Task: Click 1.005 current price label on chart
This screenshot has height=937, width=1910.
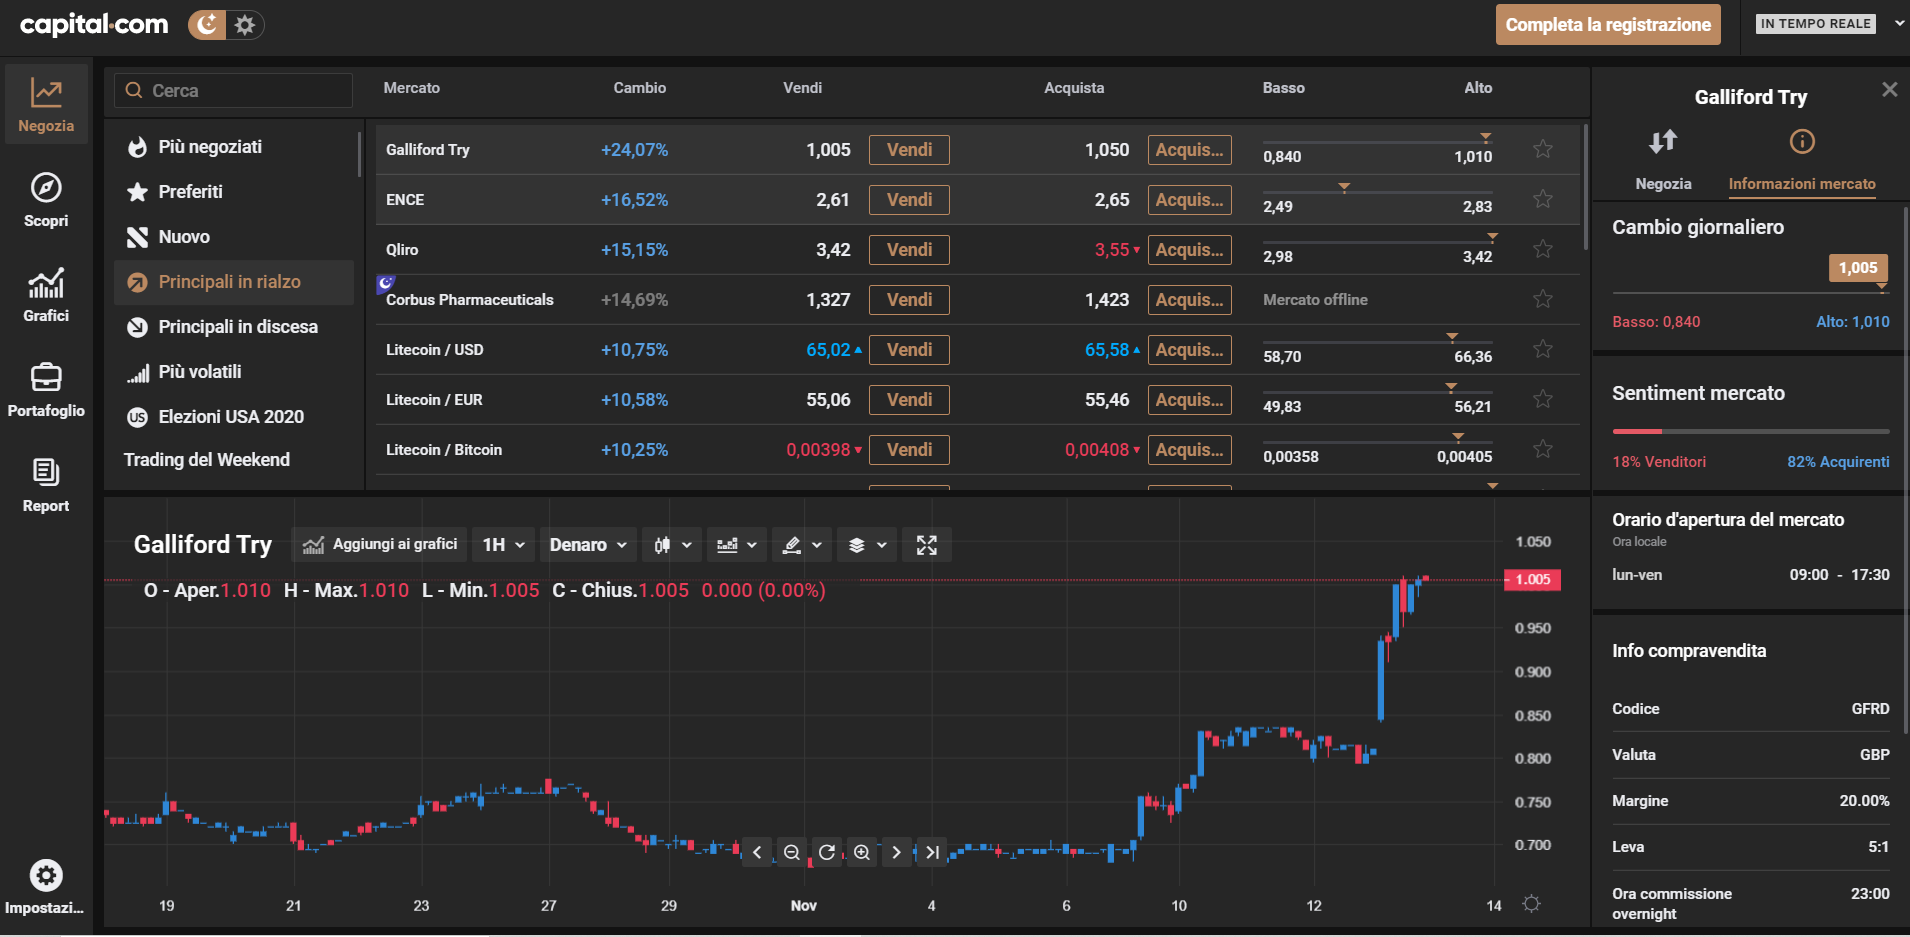Action: click(1532, 580)
